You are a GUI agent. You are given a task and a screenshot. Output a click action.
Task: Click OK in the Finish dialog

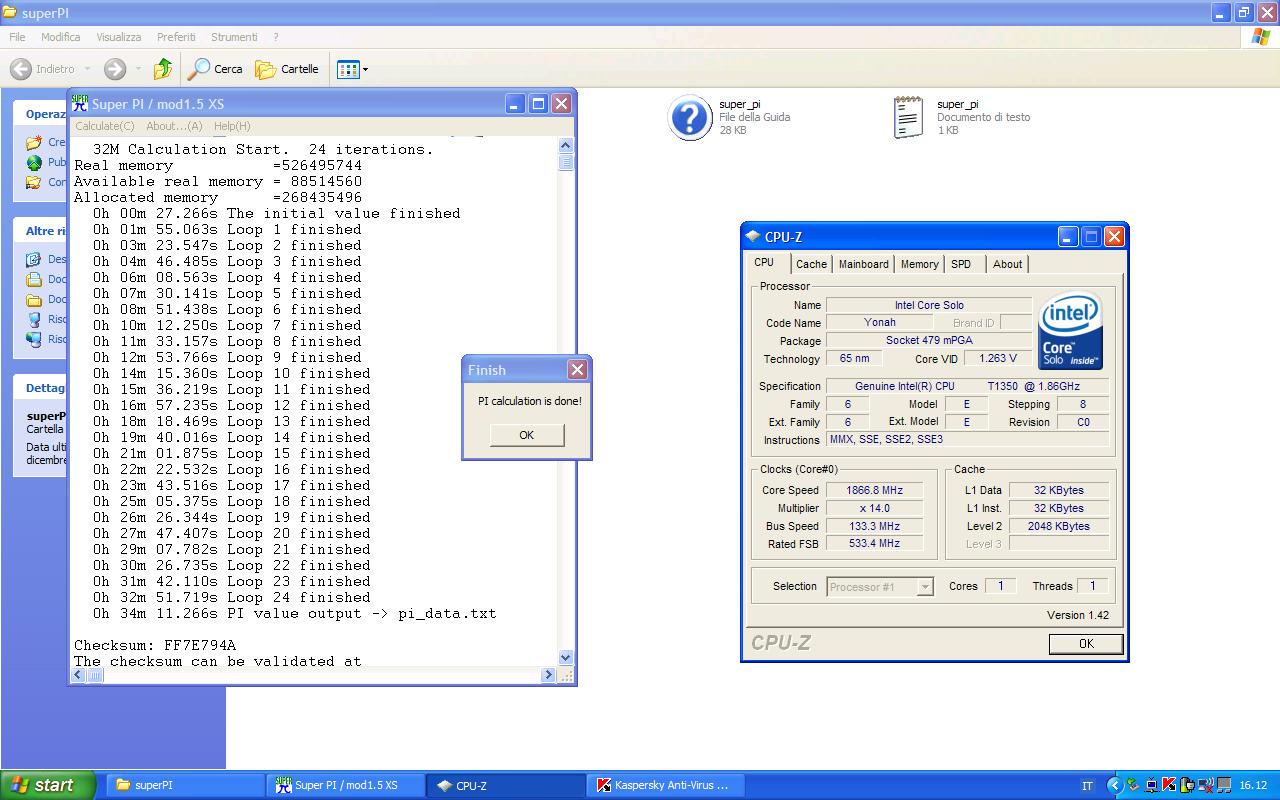tap(527, 435)
